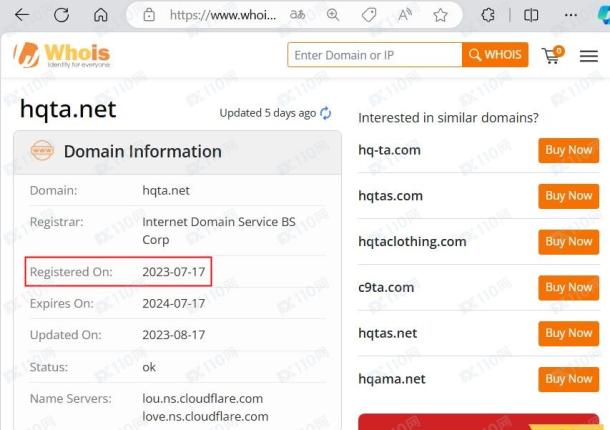The width and height of the screenshot is (610, 430).
Task: Refresh the hqta.net record update icon
Action: point(325,113)
